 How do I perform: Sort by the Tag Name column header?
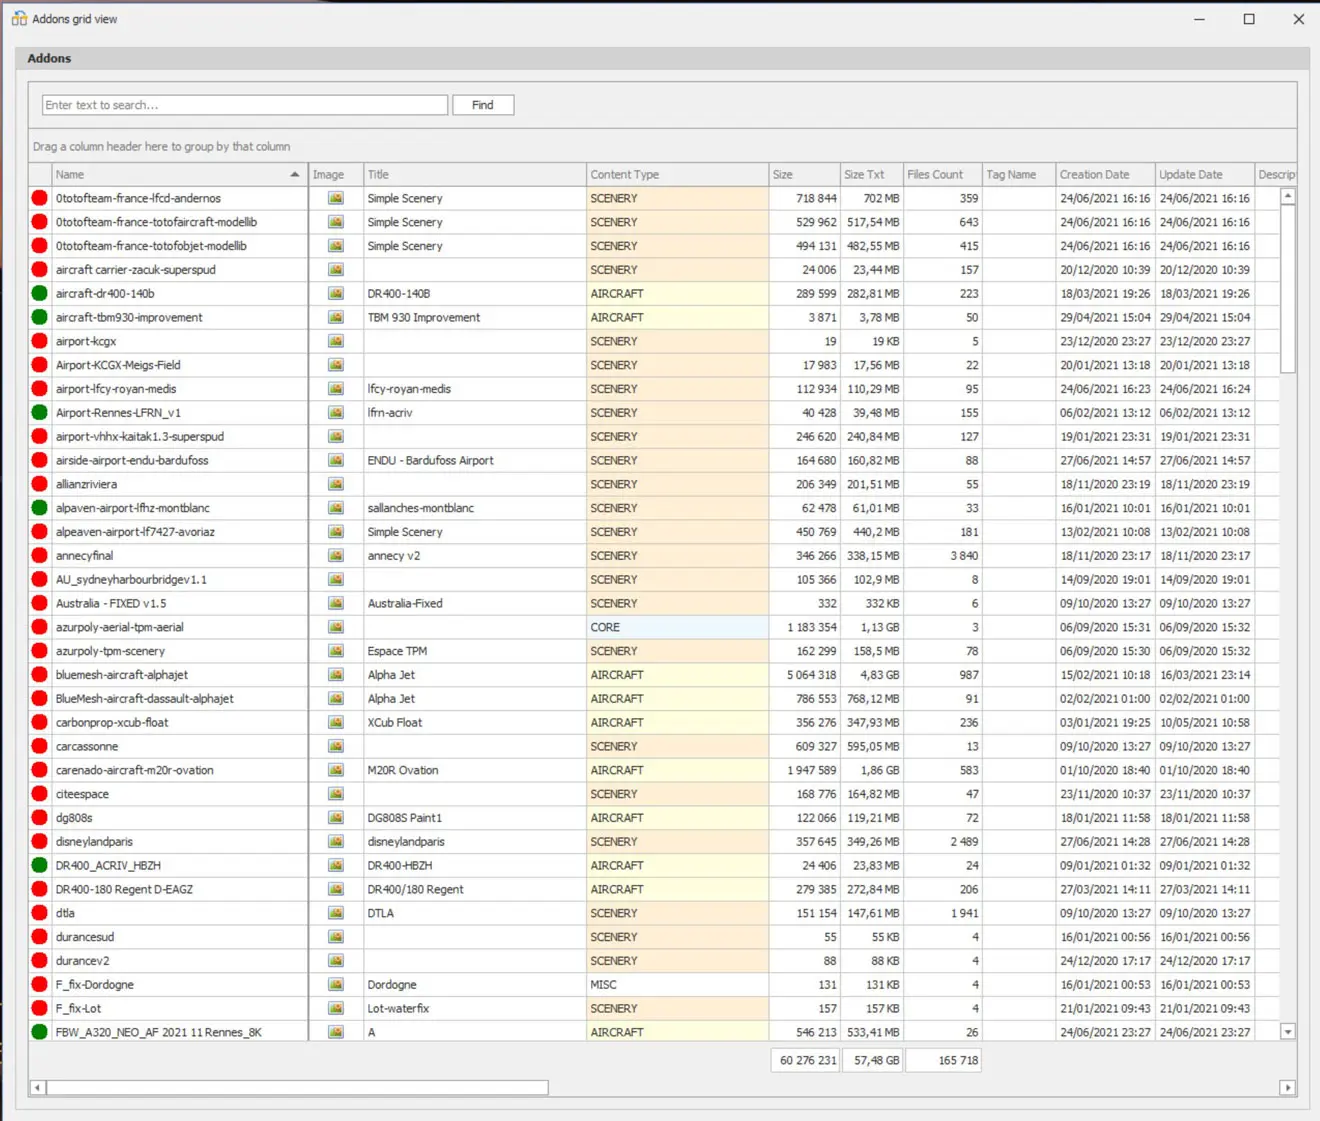[x=1018, y=174]
